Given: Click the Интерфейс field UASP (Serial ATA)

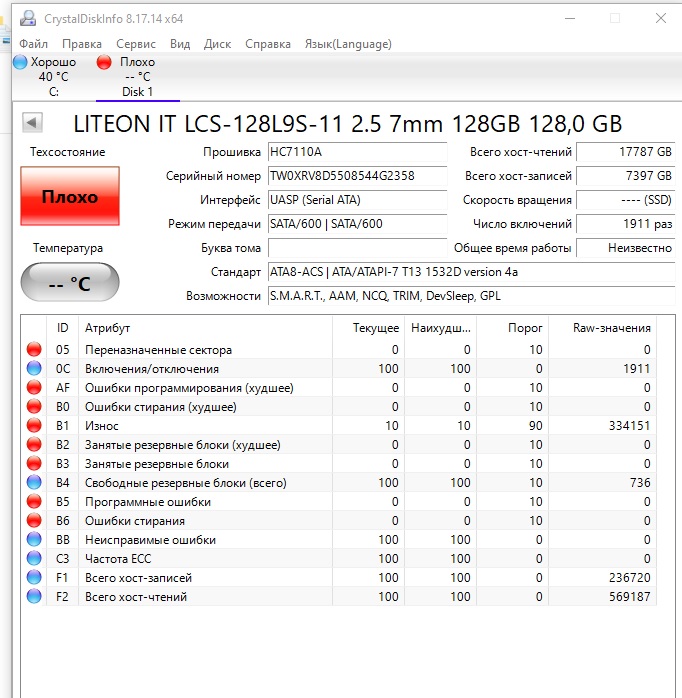Looking at the screenshot, I should click(x=357, y=200).
